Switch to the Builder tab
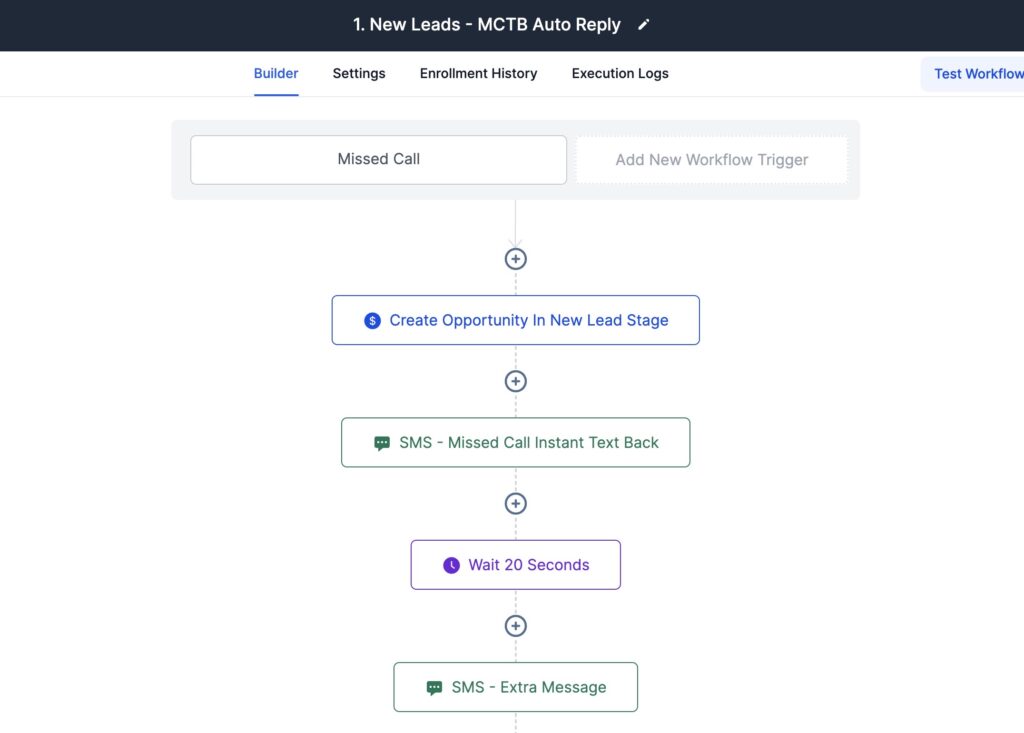This screenshot has height=733, width=1024. point(276,73)
